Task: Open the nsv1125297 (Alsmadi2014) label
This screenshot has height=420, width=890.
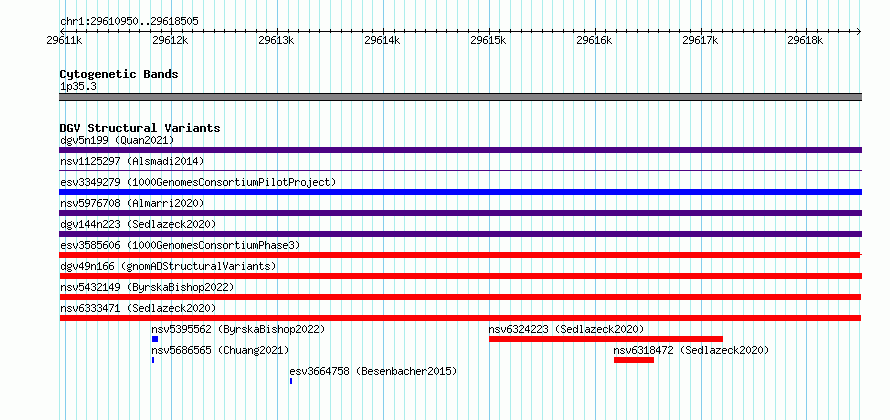Action: pos(132,161)
